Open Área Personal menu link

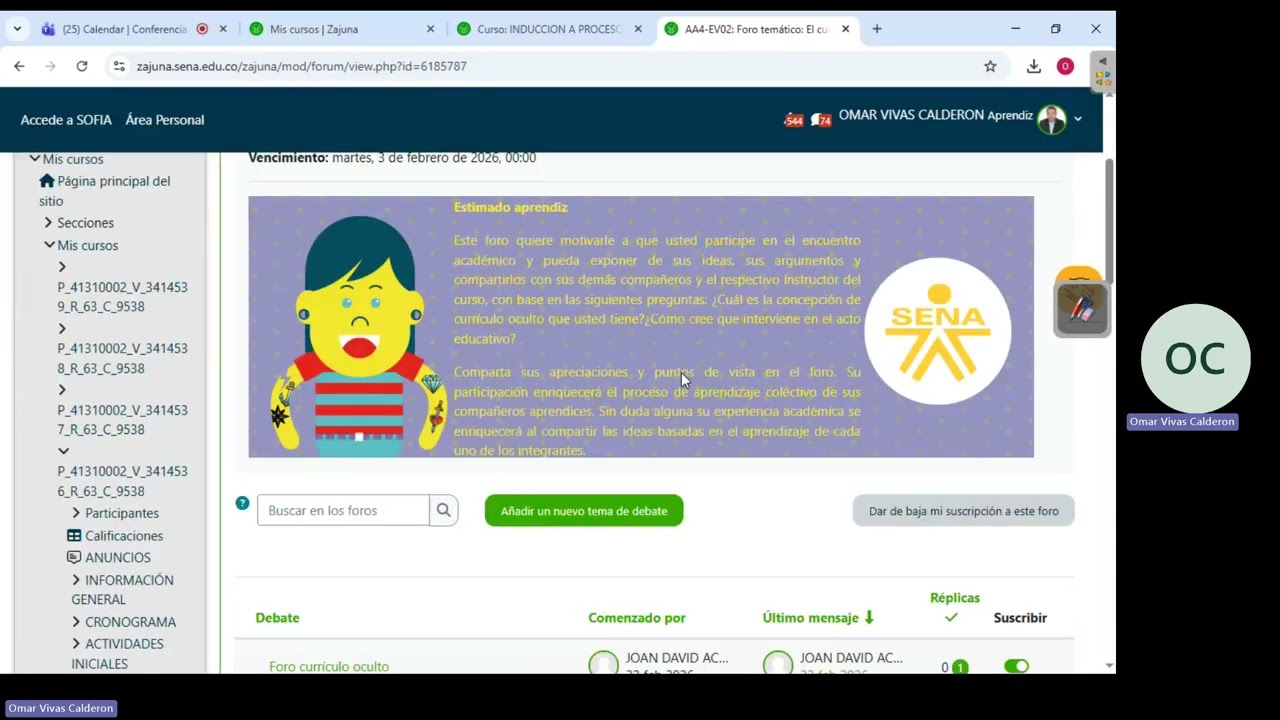165,120
